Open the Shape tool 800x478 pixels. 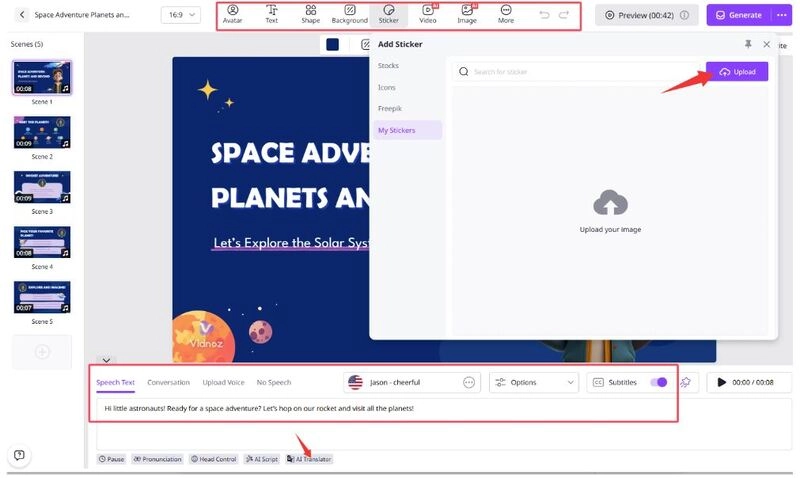[310, 14]
